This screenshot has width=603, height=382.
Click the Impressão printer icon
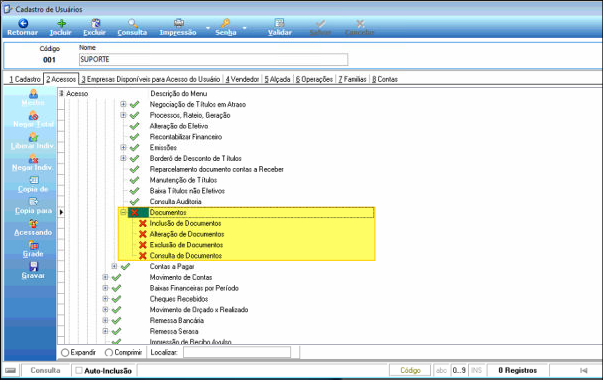click(x=178, y=23)
